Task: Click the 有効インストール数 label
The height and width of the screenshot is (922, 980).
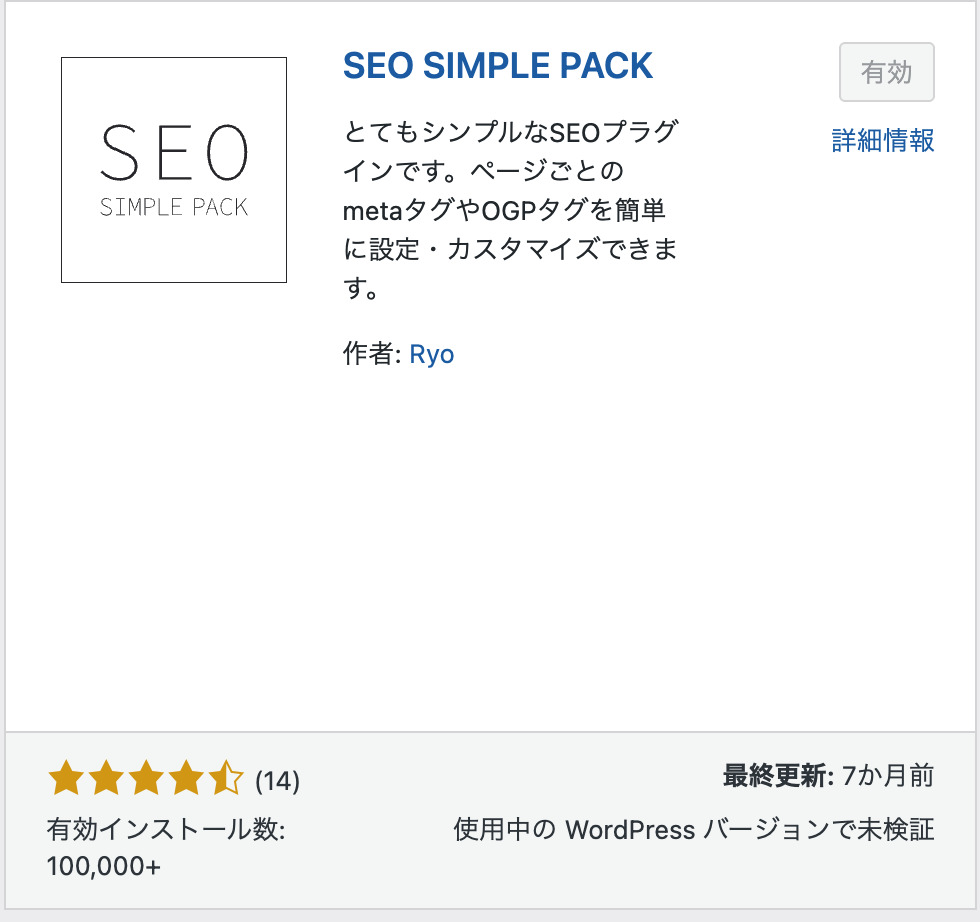Action: tap(166, 830)
